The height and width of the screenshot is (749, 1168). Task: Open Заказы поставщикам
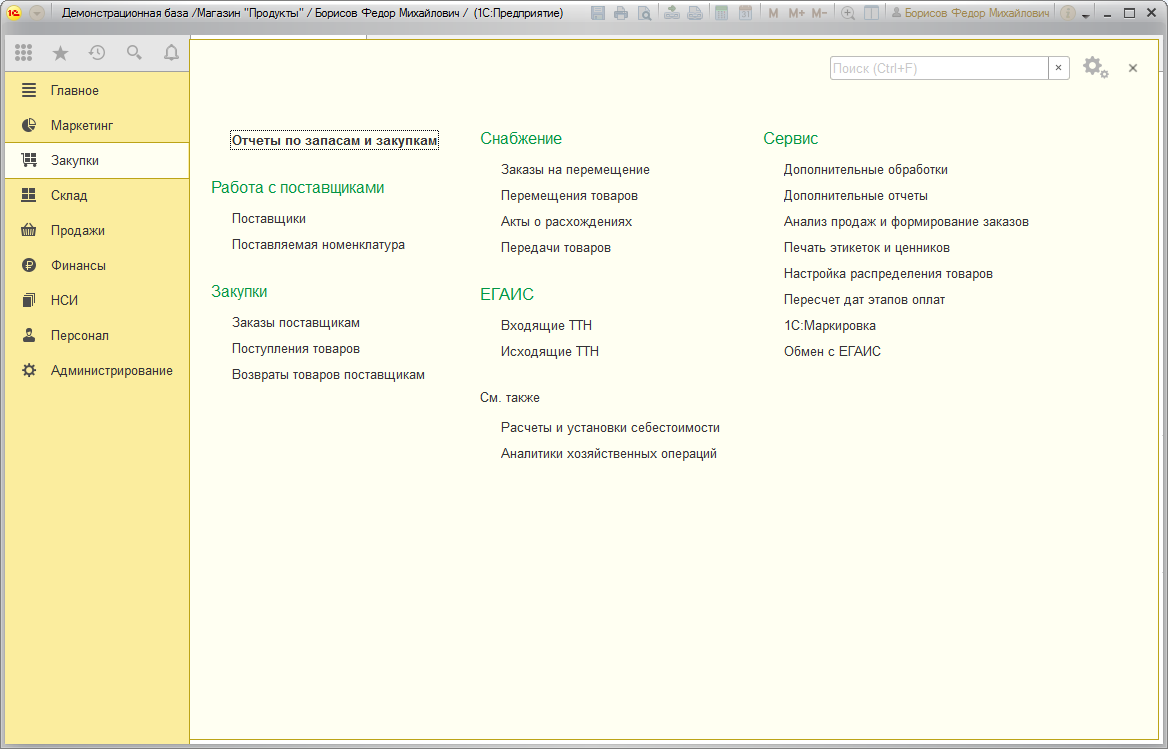(296, 322)
